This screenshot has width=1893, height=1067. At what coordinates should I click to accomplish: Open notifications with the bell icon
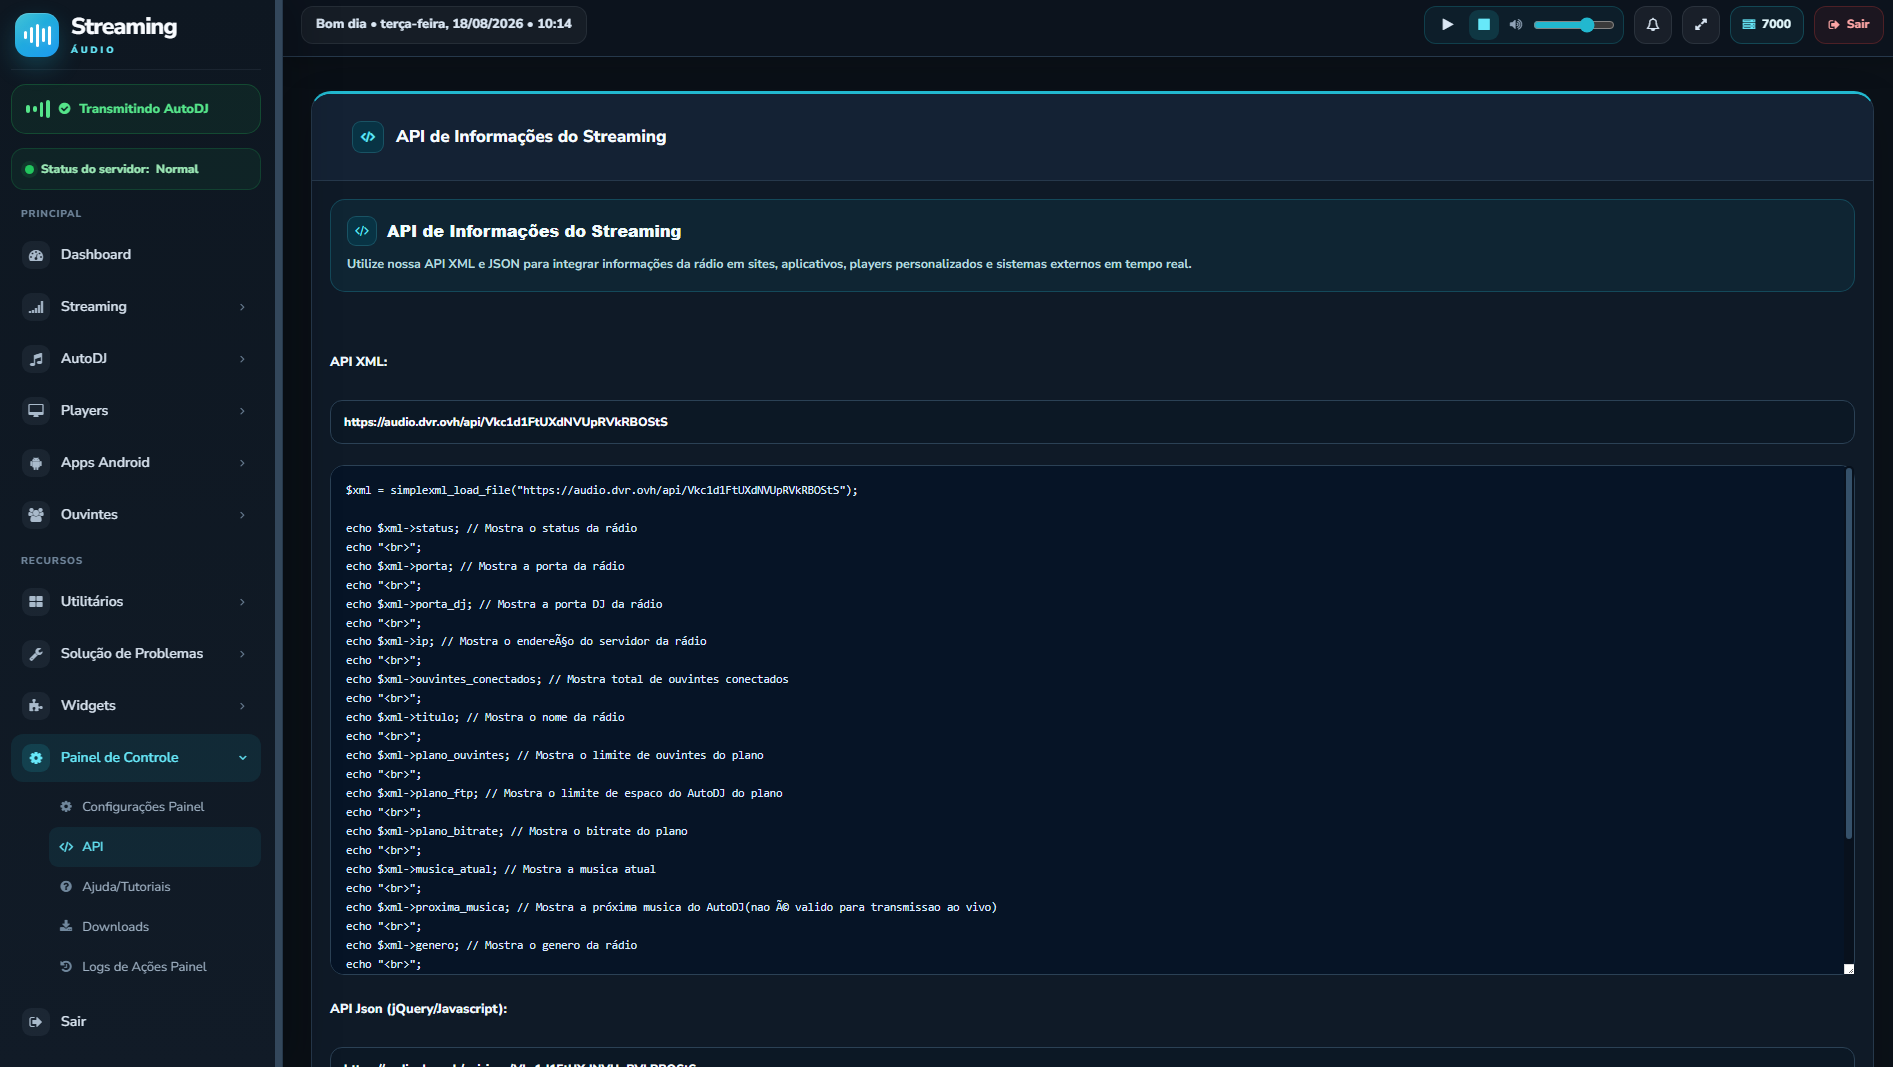(x=1653, y=24)
